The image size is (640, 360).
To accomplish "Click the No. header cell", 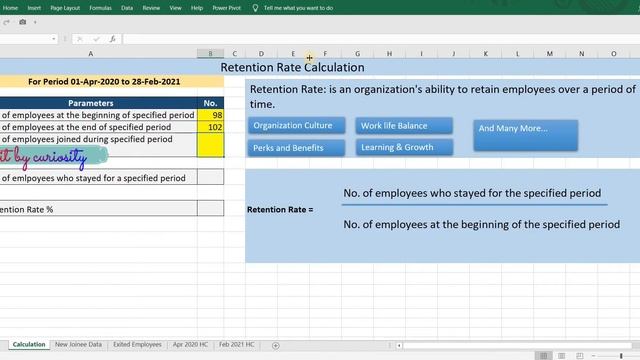I will click(210, 103).
